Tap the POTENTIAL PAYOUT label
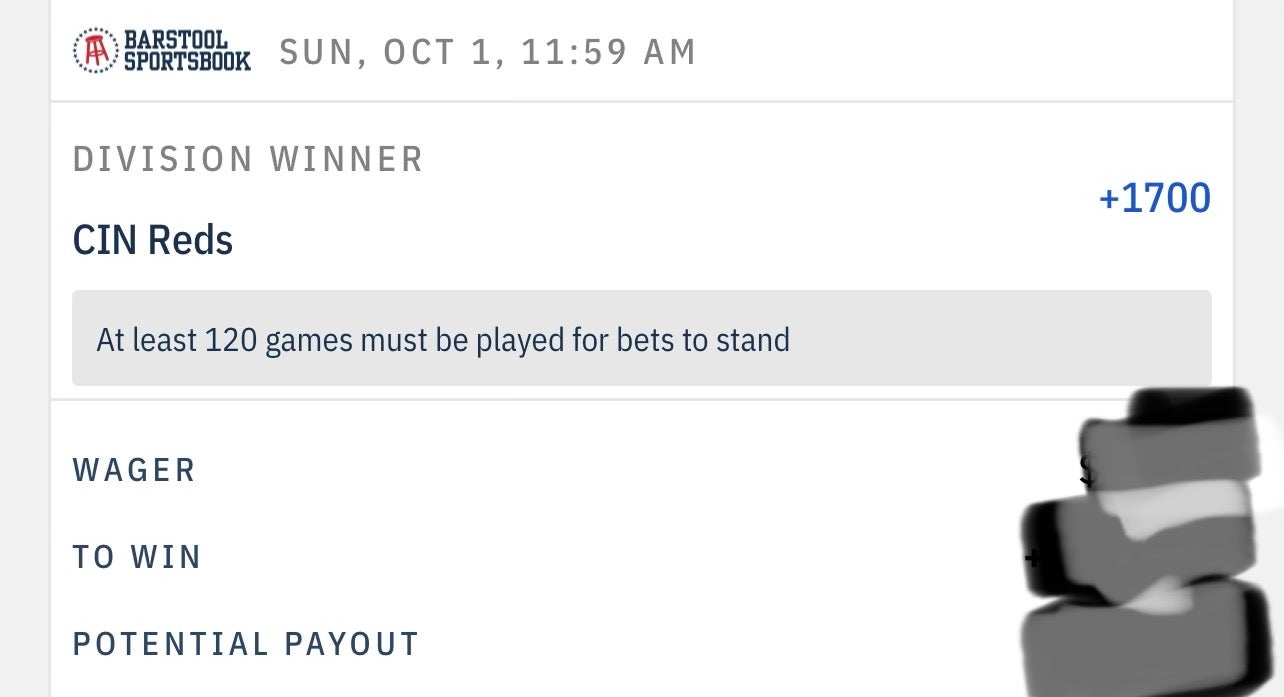 (x=246, y=644)
